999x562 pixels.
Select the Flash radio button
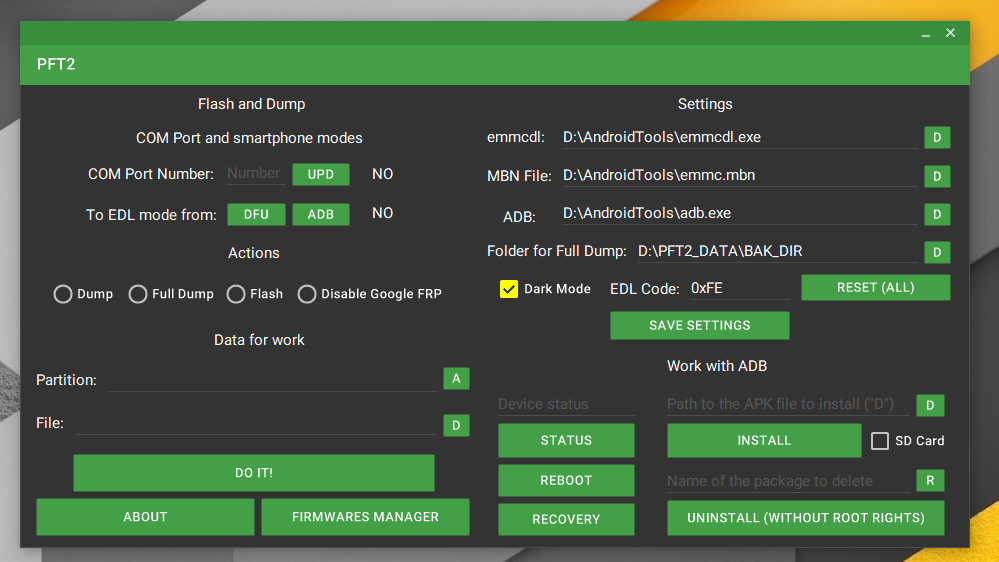coord(236,294)
